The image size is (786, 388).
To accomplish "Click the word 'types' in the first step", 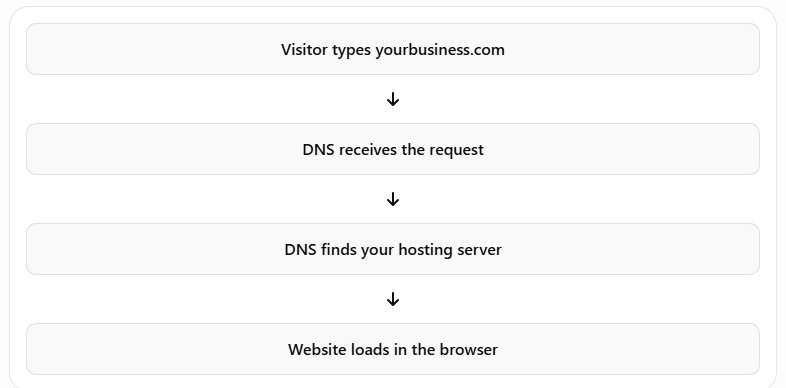I will tap(352, 50).
